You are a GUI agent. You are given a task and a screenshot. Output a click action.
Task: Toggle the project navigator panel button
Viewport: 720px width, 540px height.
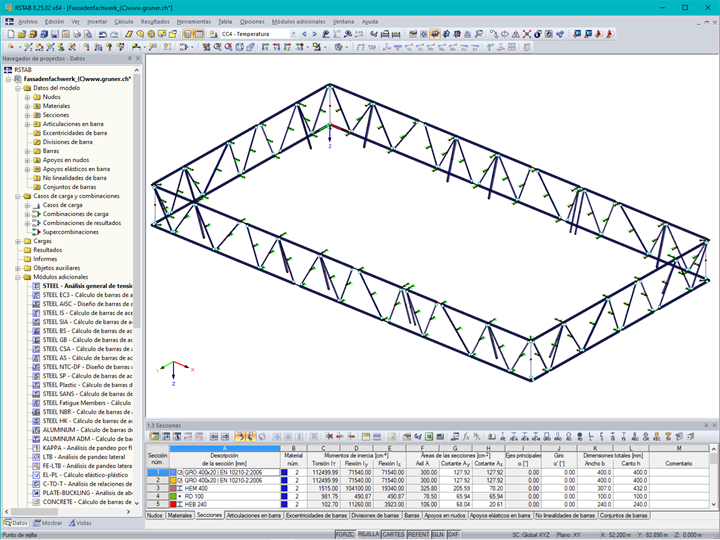coord(188,34)
